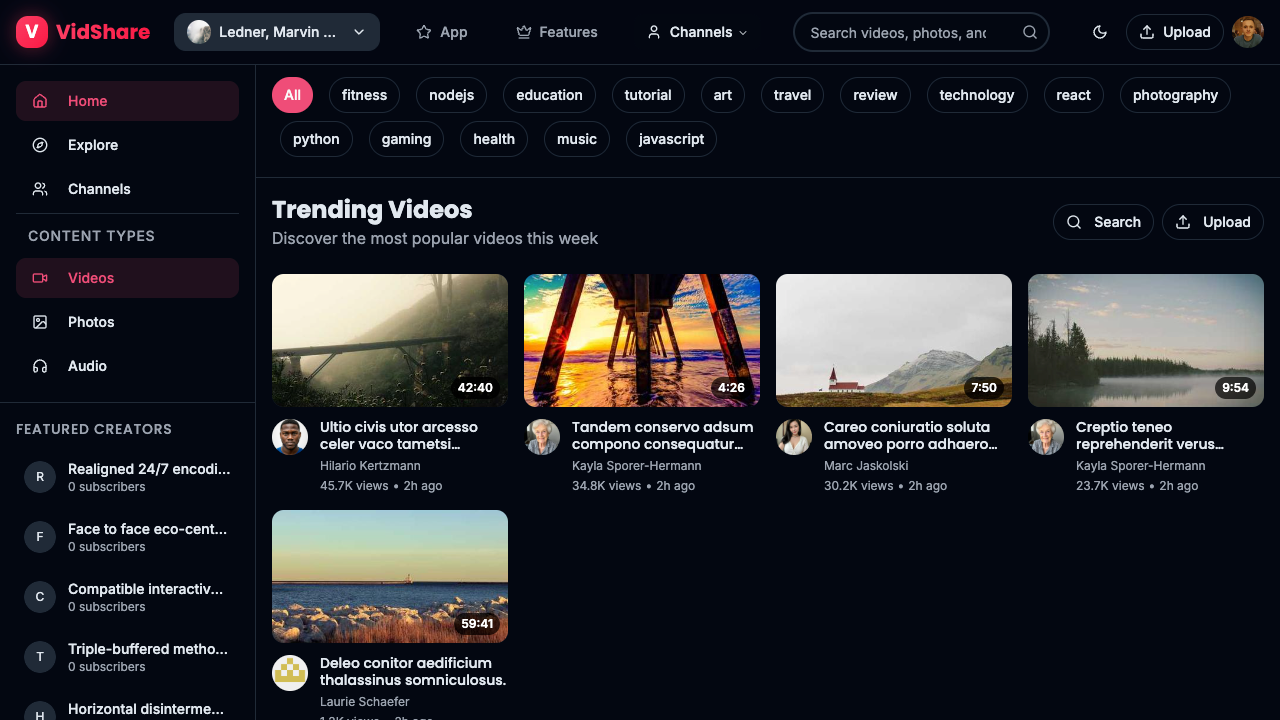Open the foggy bridge video thumbnail

tap(390, 340)
